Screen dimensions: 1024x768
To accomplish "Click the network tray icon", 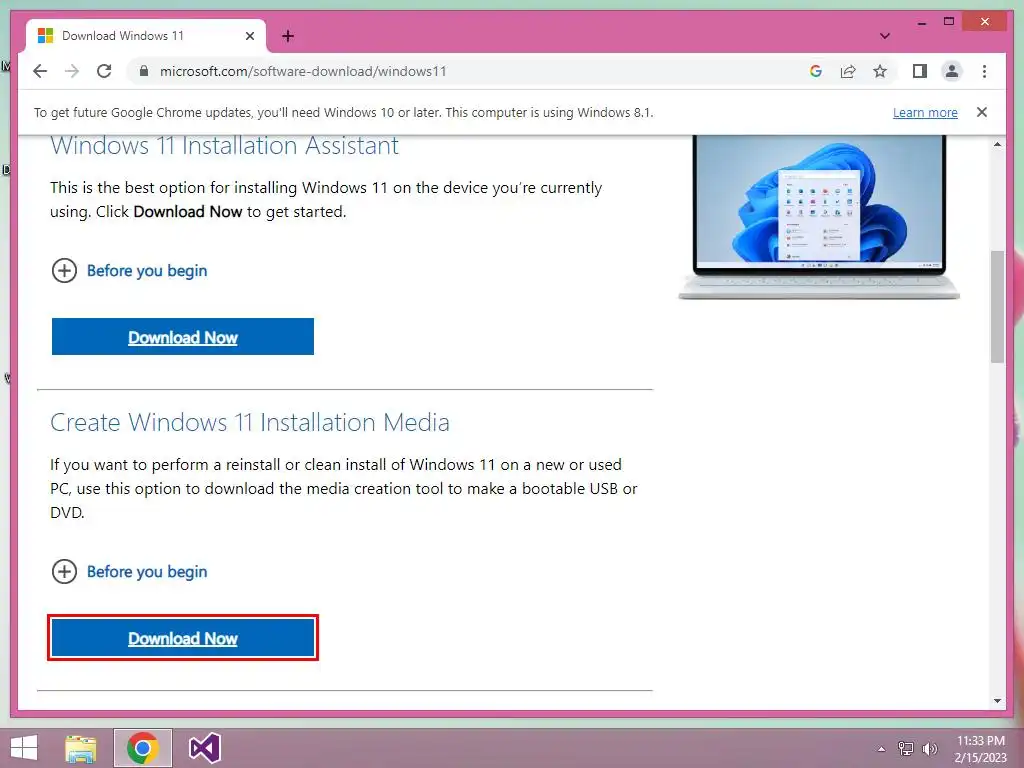I will (906, 749).
